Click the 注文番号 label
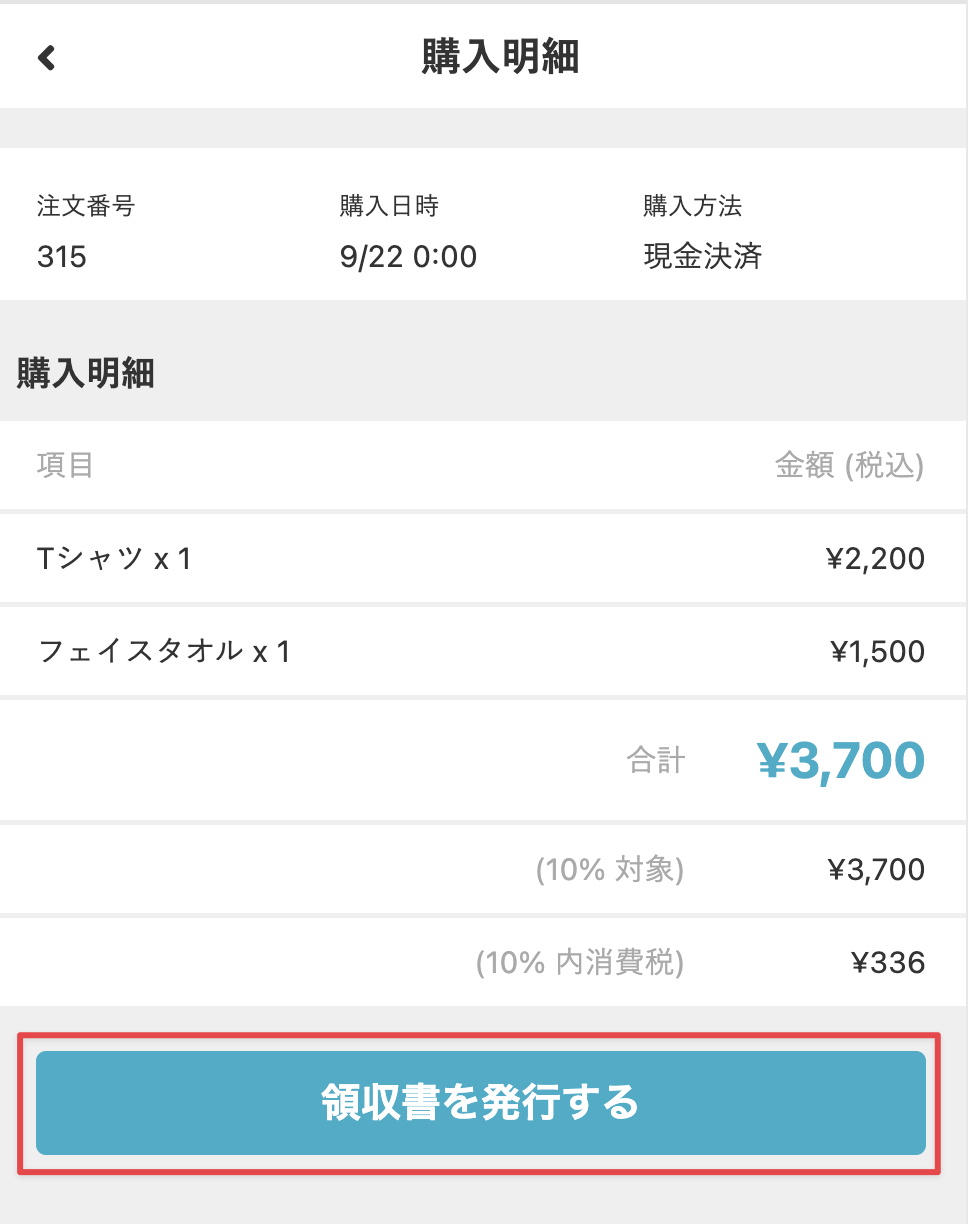Screen dimensions: 968x1224 [x=86, y=207]
